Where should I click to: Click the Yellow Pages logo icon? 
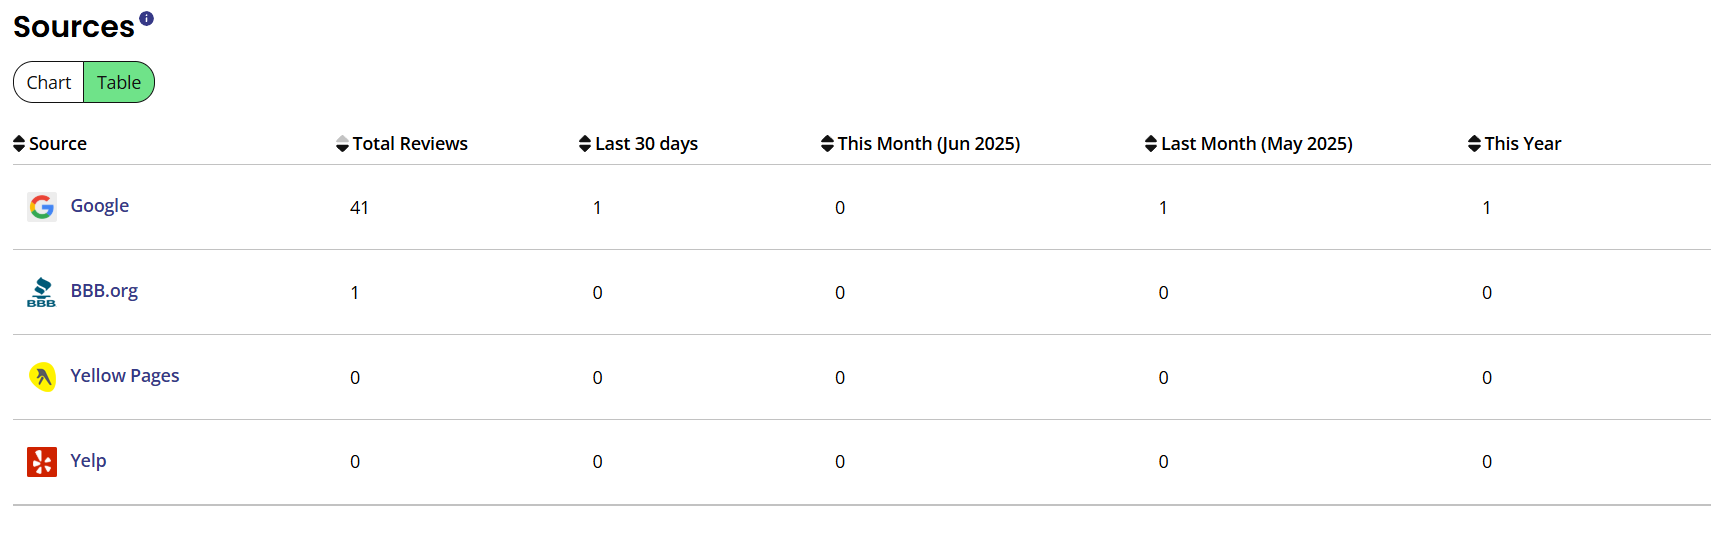coord(42,377)
